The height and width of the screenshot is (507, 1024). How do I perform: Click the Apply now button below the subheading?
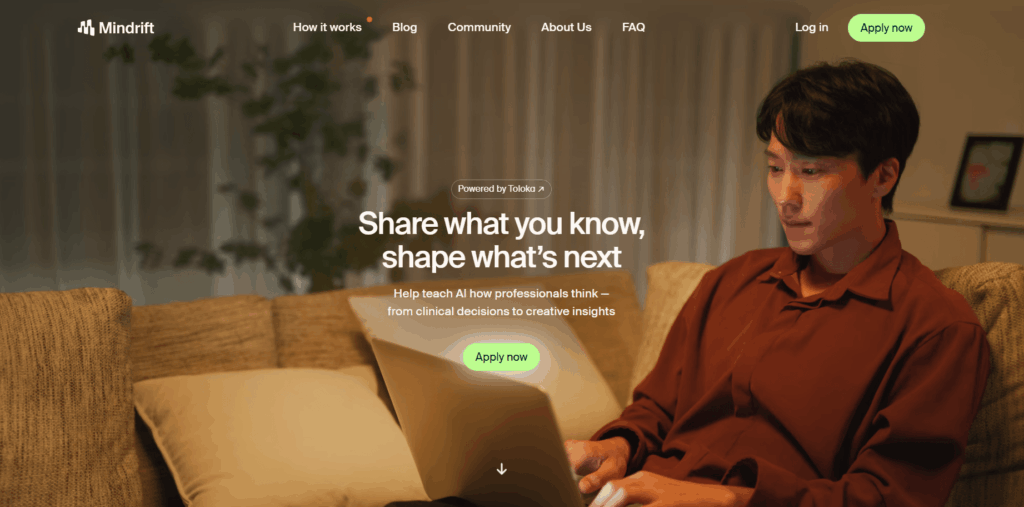tap(502, 357)
